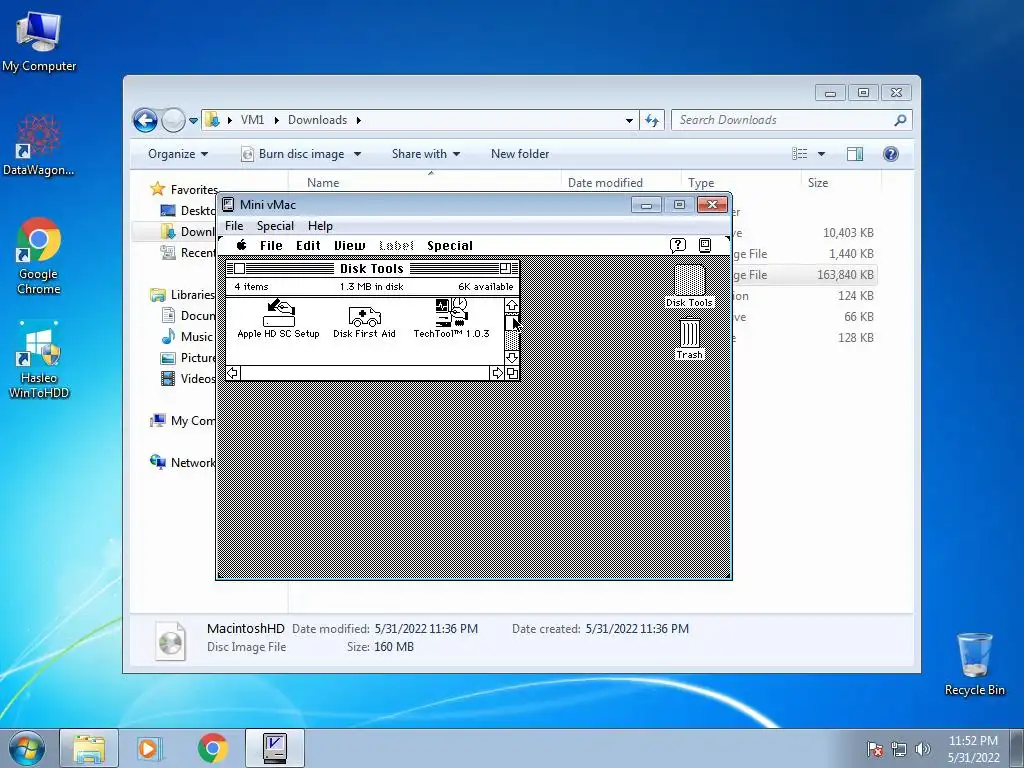Open the Recycle Bin on desktop

click(974, 664)
